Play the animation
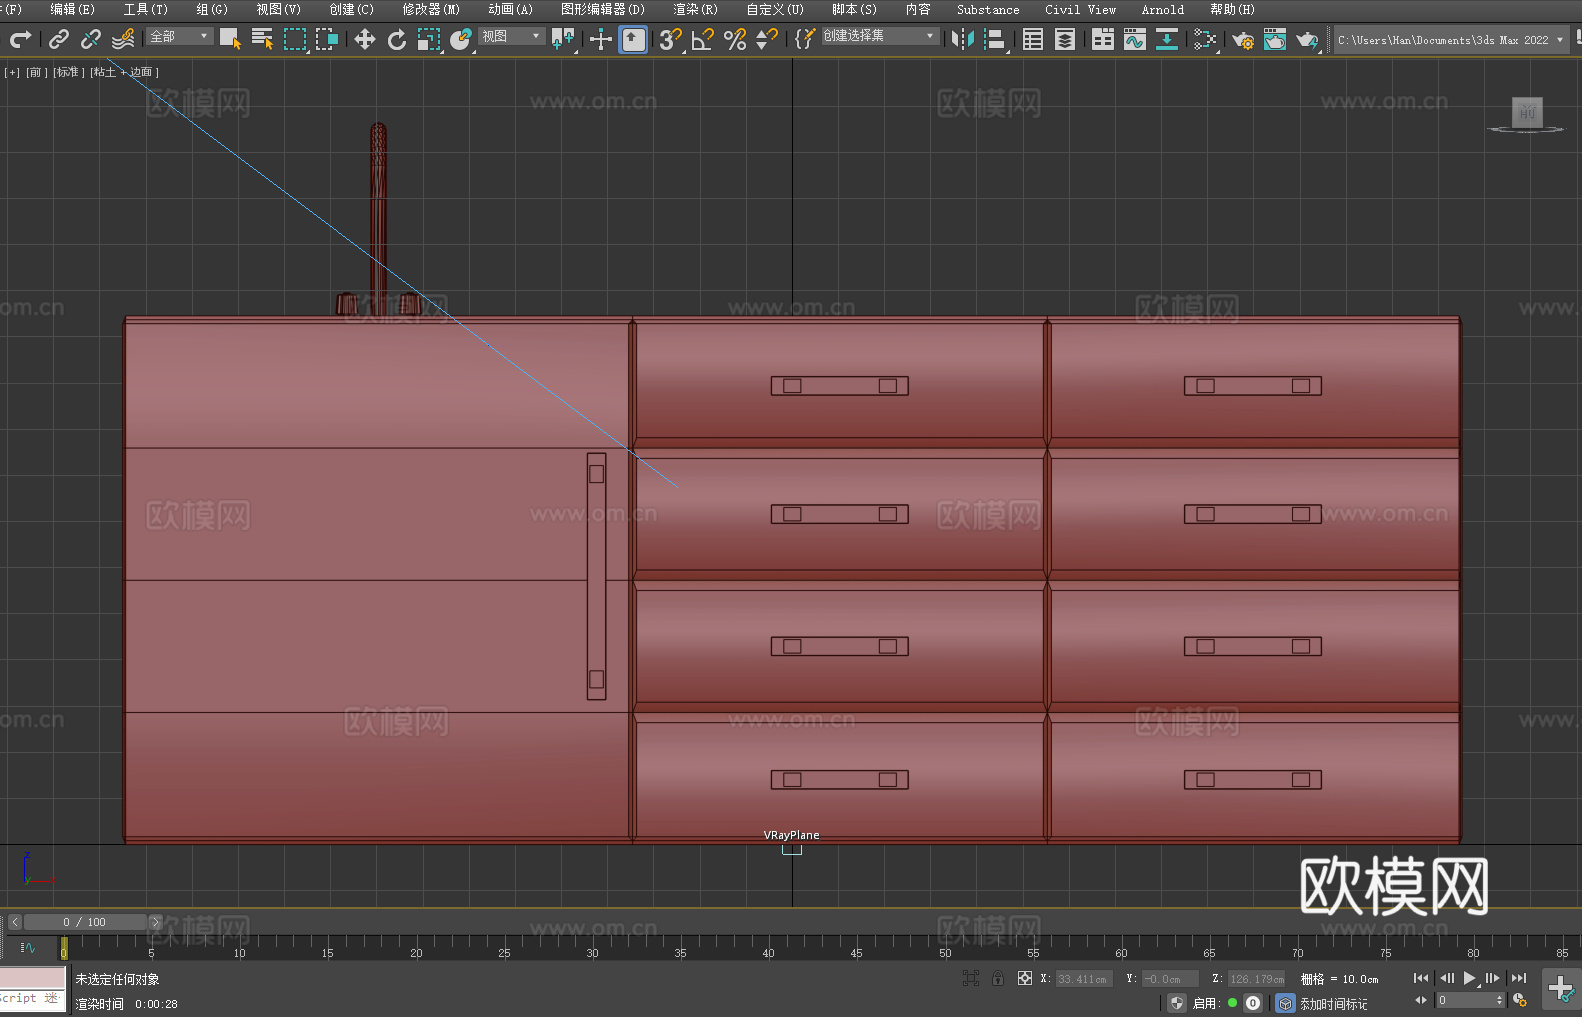The width and height of the screenshot is (1582, 1017). (x=1469, y=978)
